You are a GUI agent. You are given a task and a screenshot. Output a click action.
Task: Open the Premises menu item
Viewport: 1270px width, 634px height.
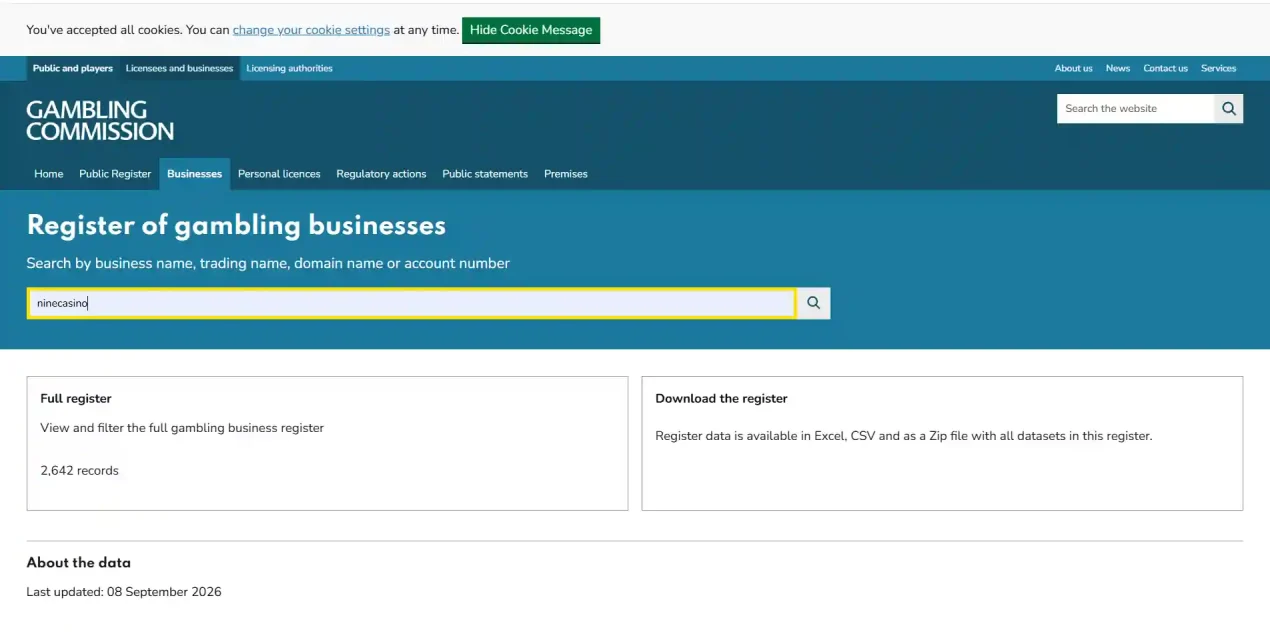click(x=566, y=174)
